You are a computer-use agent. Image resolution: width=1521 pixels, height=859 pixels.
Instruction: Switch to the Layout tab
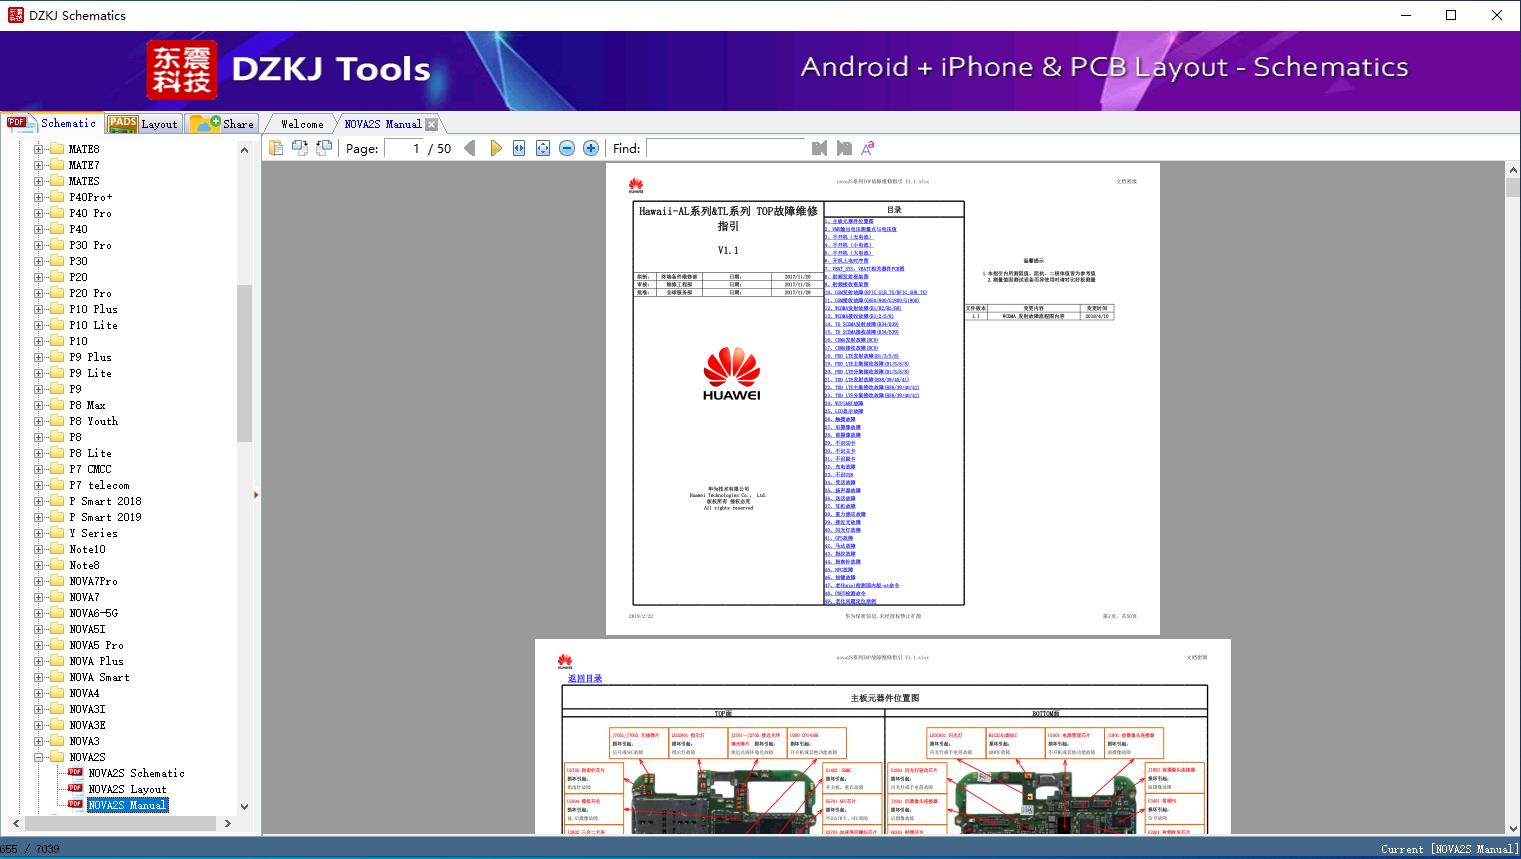(143, 123)
